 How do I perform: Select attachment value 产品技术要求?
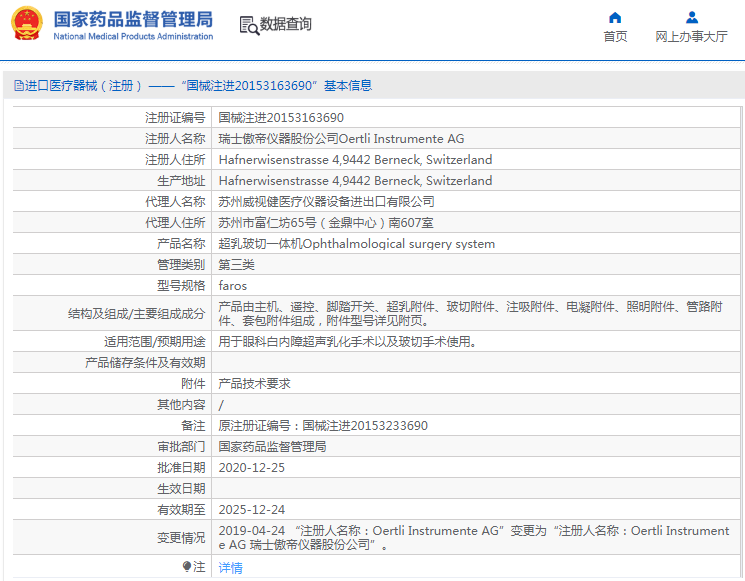254,384
